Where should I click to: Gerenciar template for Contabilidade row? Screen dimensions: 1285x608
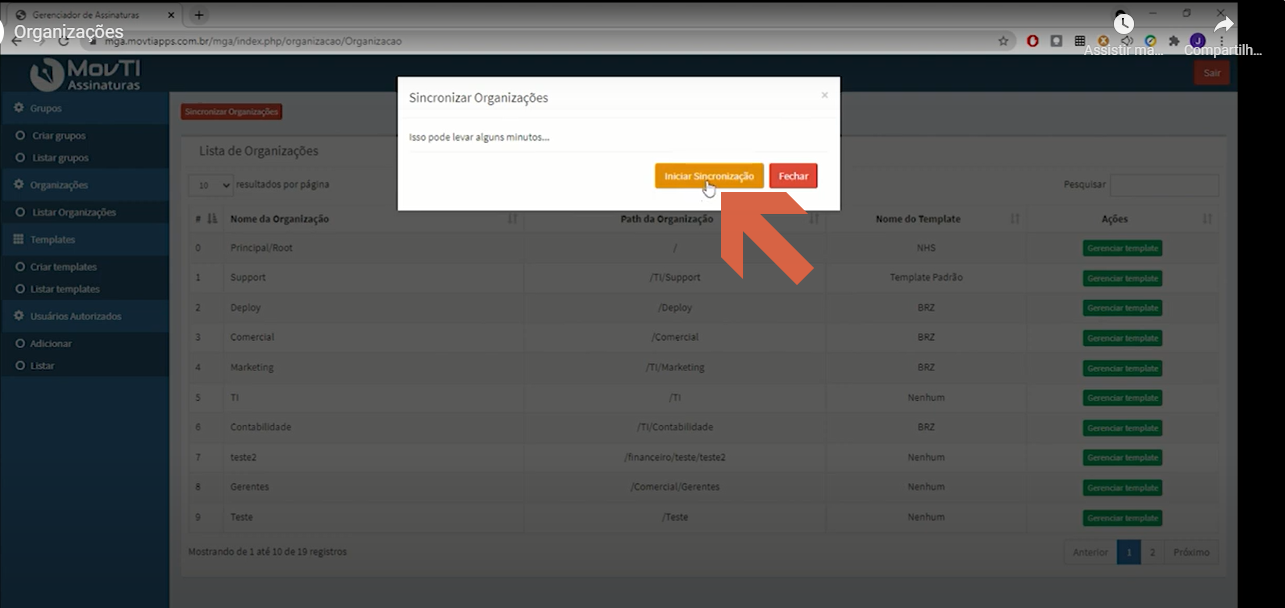[x=1122, y=428]
